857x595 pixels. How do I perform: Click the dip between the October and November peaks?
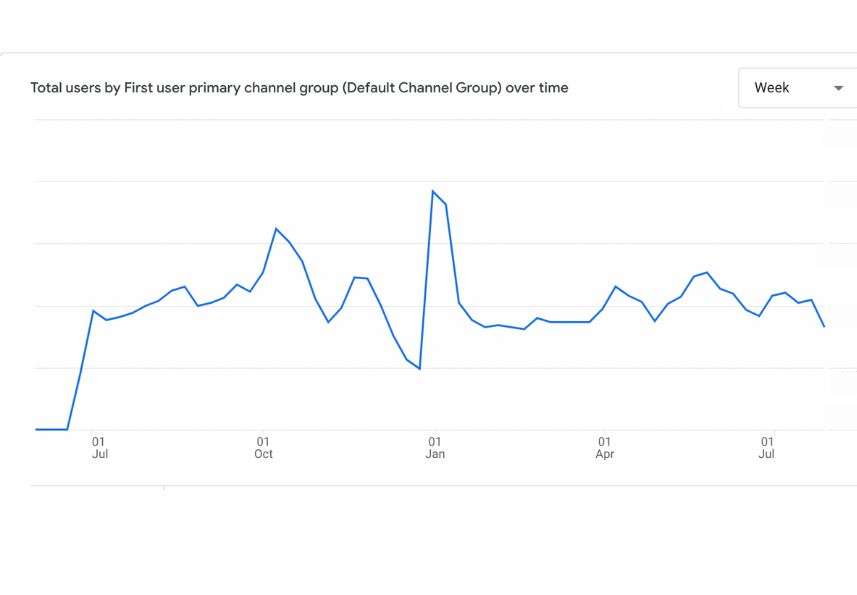tap(328, 322)
